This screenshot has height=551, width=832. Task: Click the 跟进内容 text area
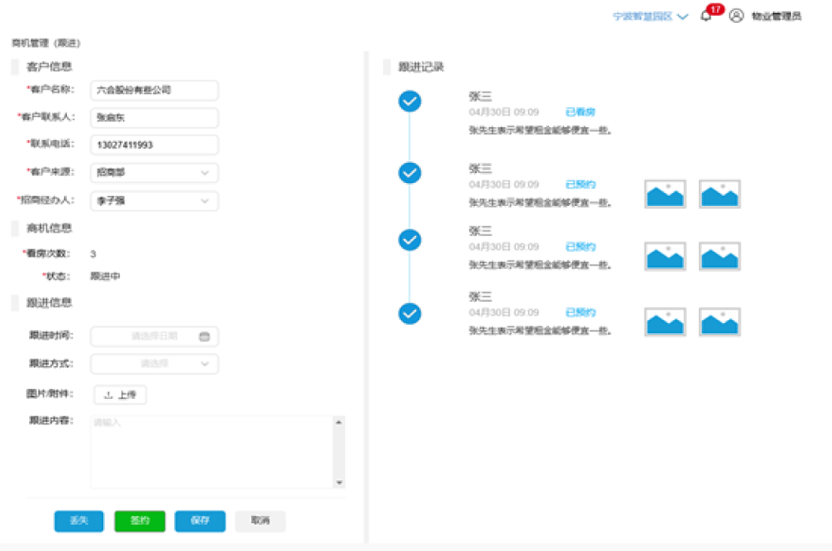tap(212, 452)
